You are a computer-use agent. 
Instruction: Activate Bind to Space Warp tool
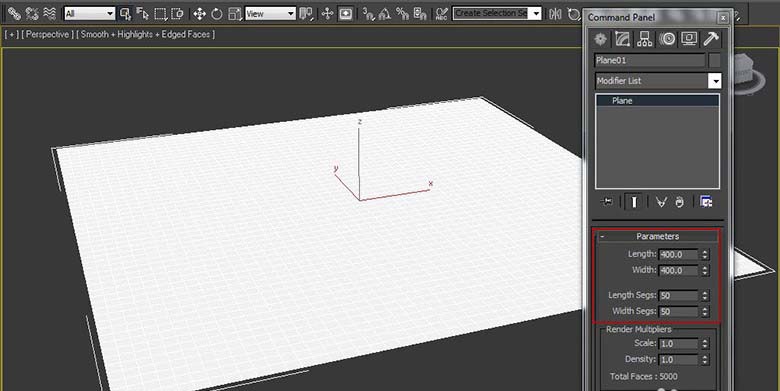pos(49,13)
